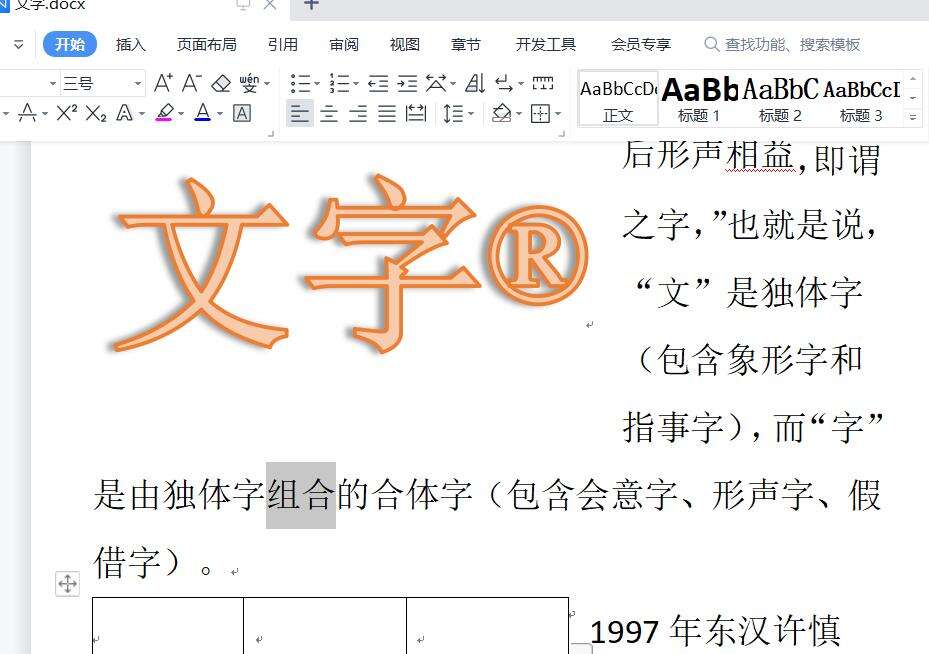Click the 查找功能 search box
The width and height of the screenshot is (929, 654).
(782, 44)
